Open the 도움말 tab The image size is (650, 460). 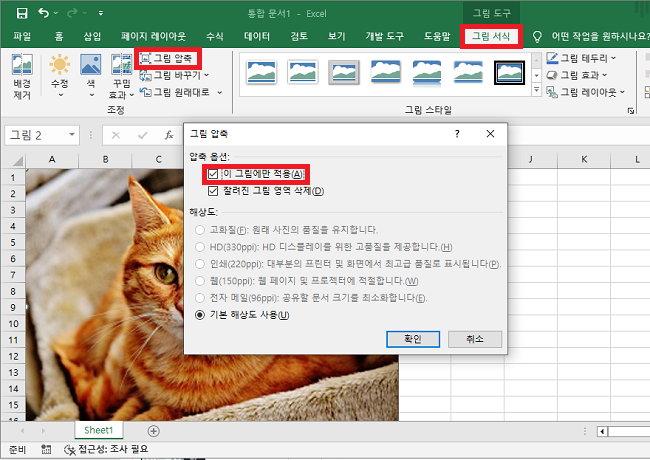point(437,36)
